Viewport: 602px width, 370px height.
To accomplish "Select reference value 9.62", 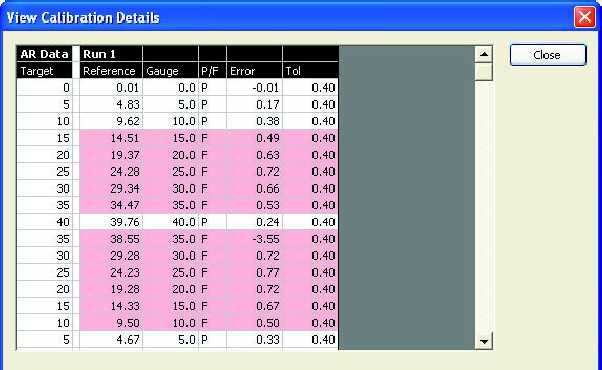I will (111, 121).
